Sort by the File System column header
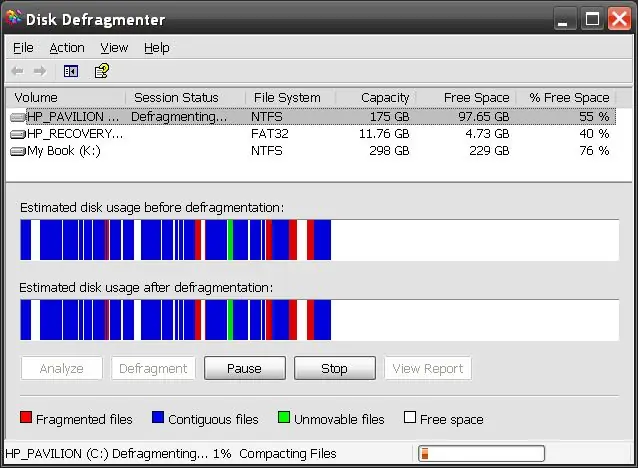Viewport: 638px width, 468px height. (290, 98)
